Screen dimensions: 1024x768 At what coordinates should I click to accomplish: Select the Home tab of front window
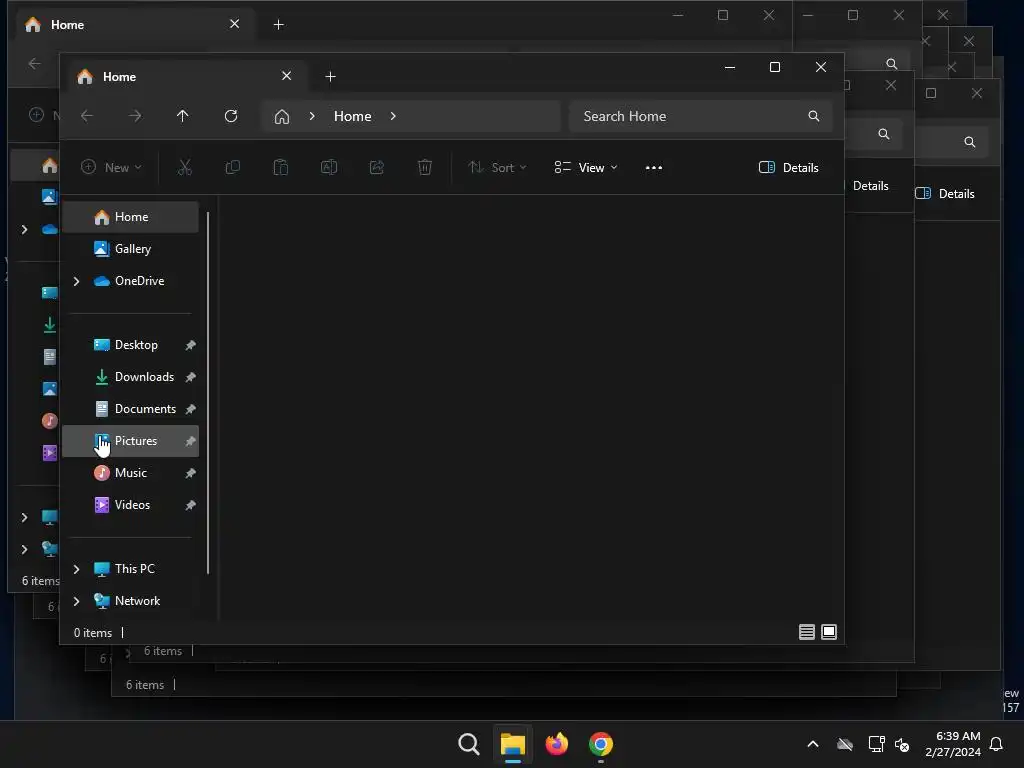(x=185, y=76)
